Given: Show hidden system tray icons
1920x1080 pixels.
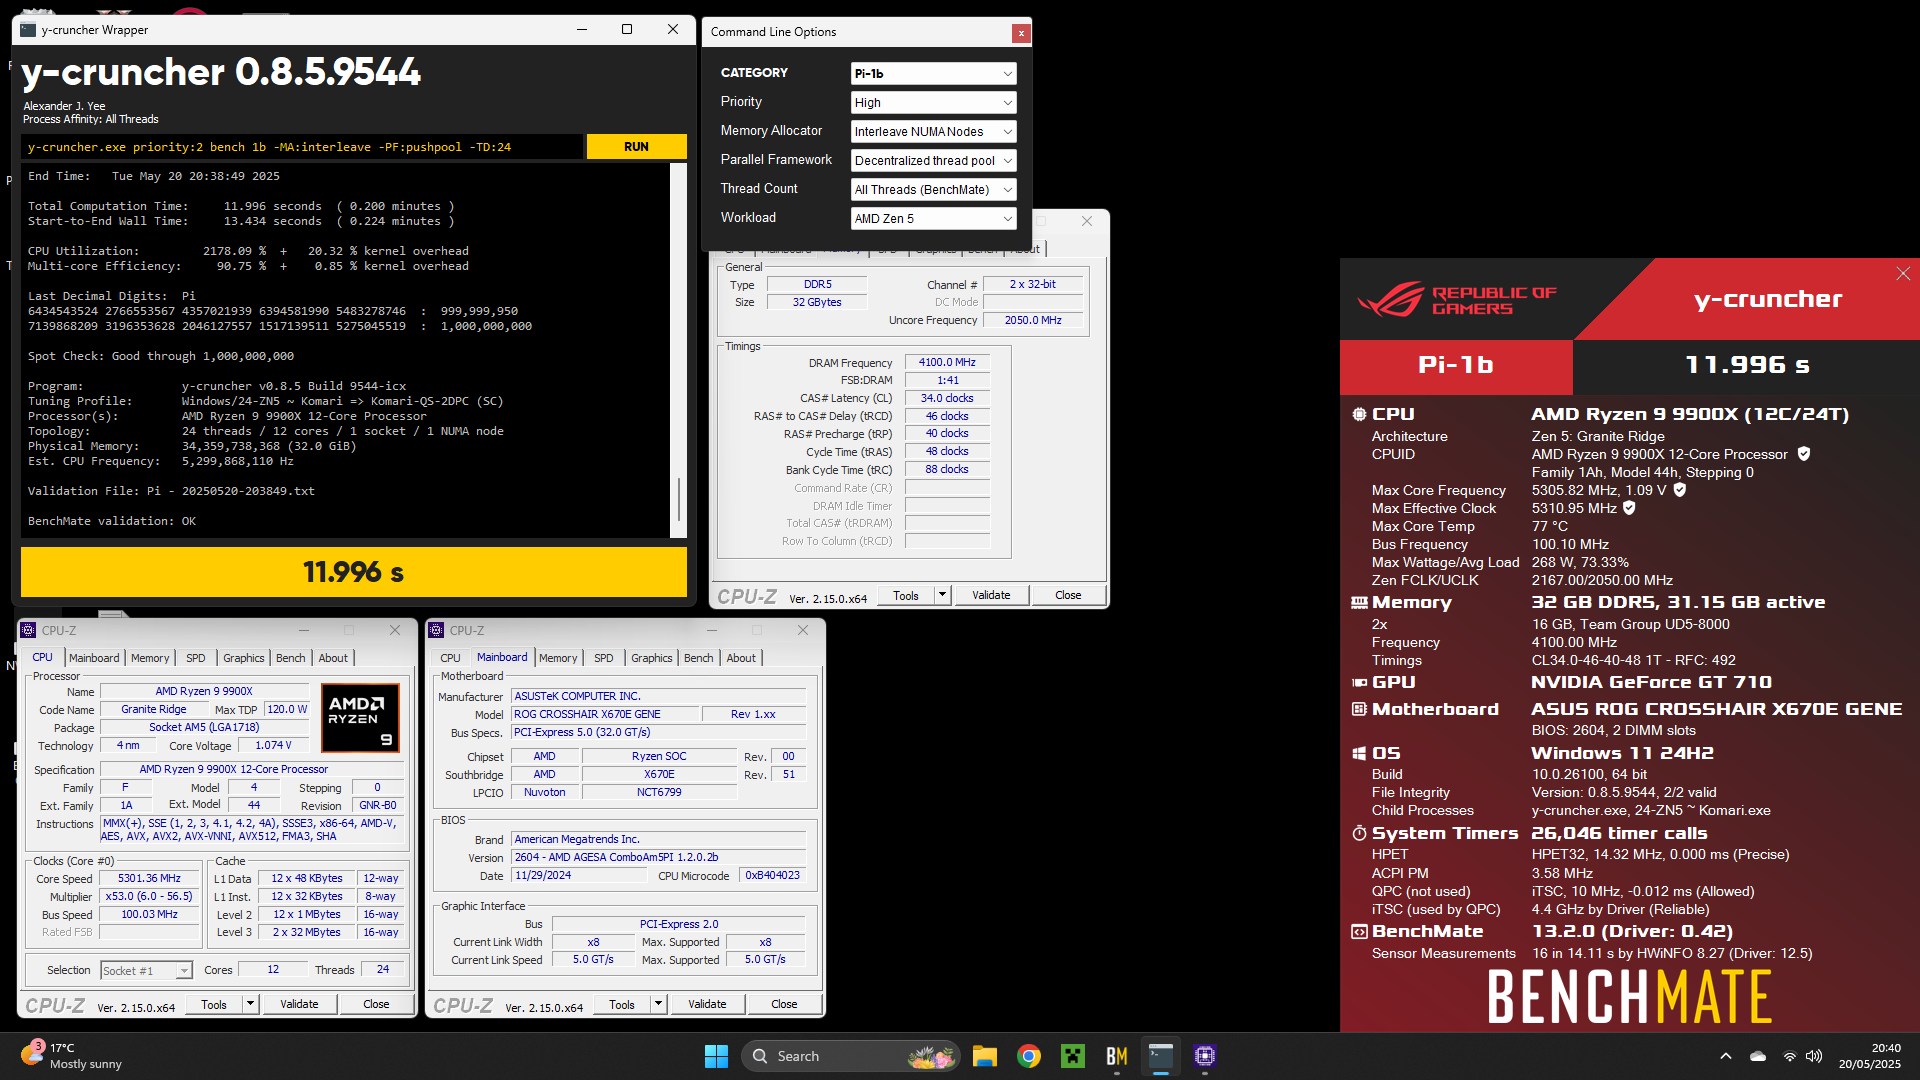Looking at the screenshot, I should coord(1726,1056).
